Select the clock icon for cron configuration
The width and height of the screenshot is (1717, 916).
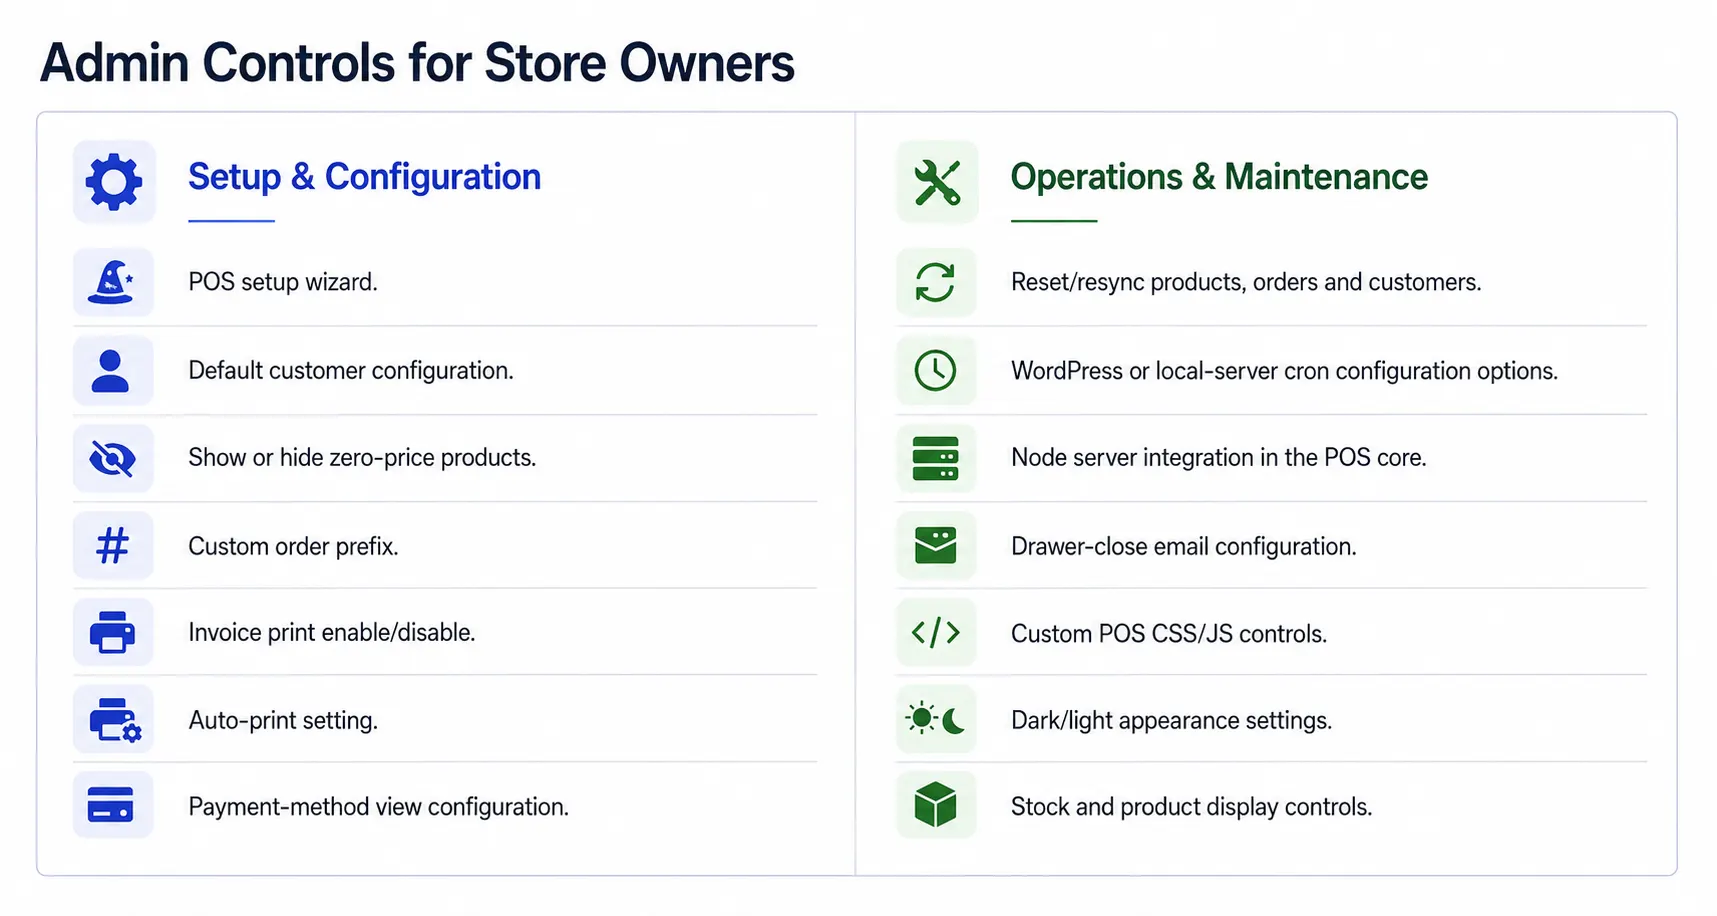[936, 371]
